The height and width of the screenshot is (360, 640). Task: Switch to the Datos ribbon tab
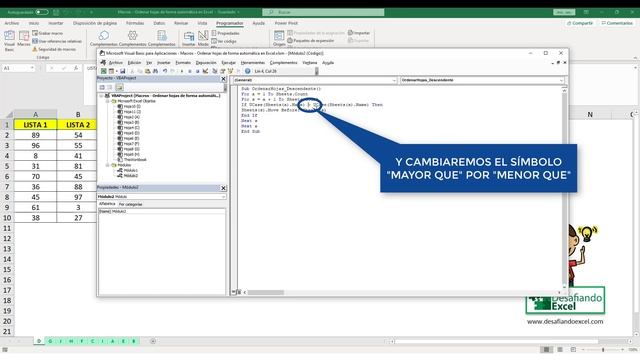click(159, 23)
